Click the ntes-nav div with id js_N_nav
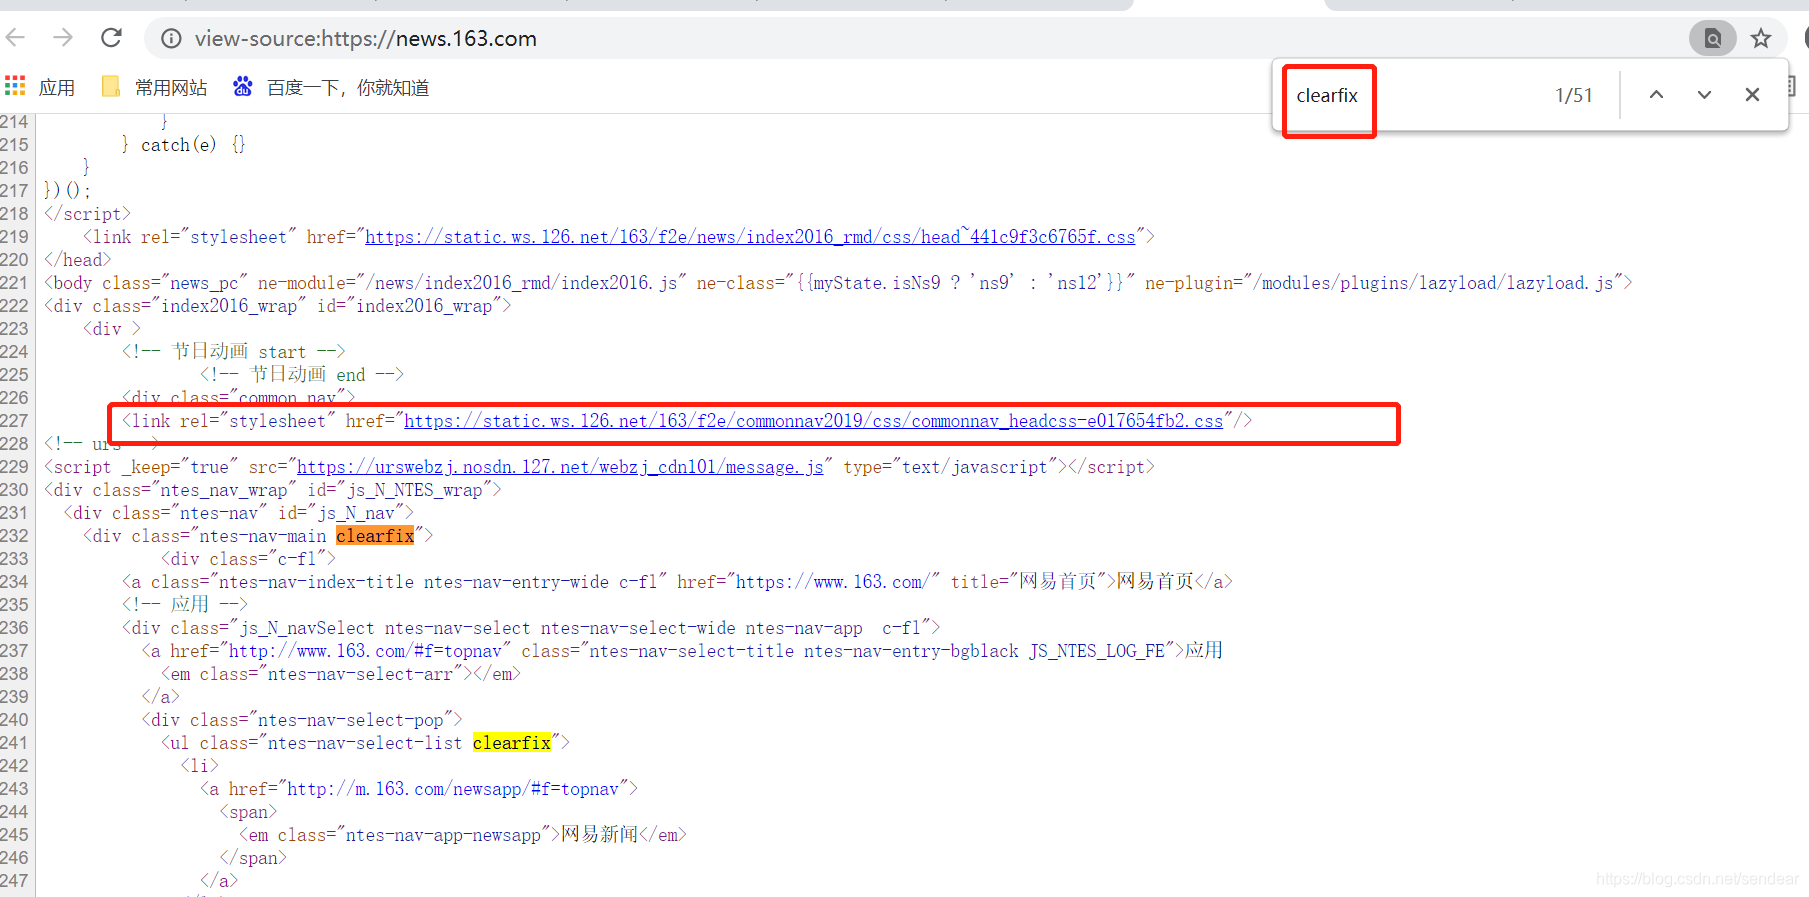 [238, 513]
